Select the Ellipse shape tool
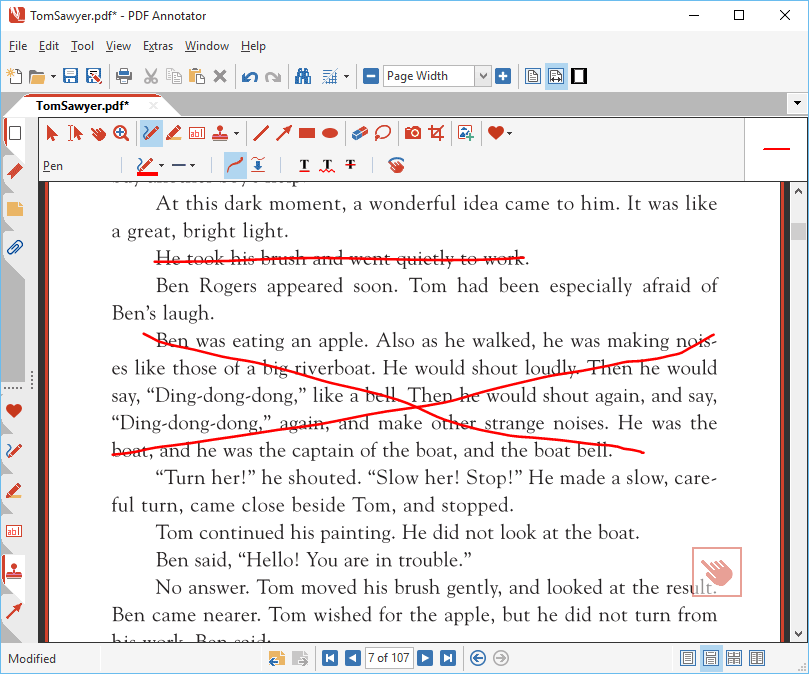The width and height of the screenshot is (809, 674). [330, 134]
